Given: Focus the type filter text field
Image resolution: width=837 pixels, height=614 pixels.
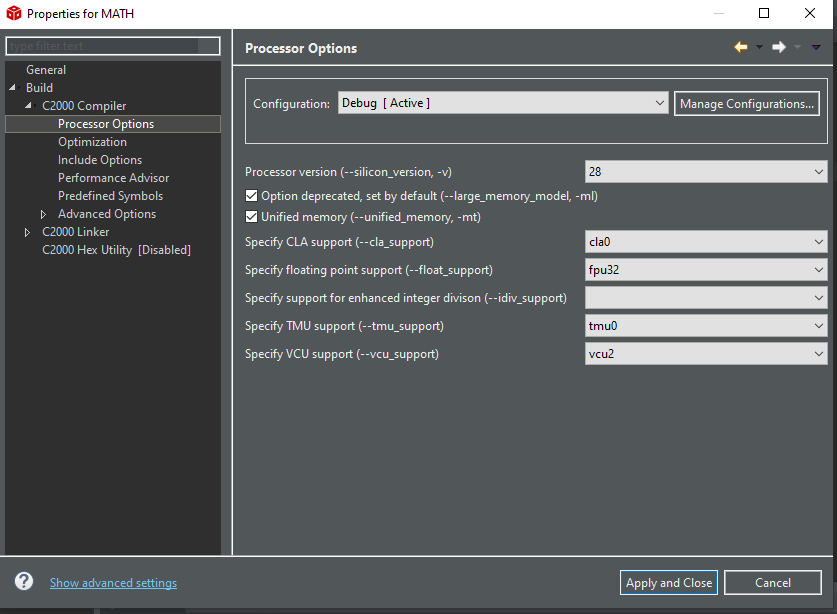Looking at the screenshot, I should (113, 46).
